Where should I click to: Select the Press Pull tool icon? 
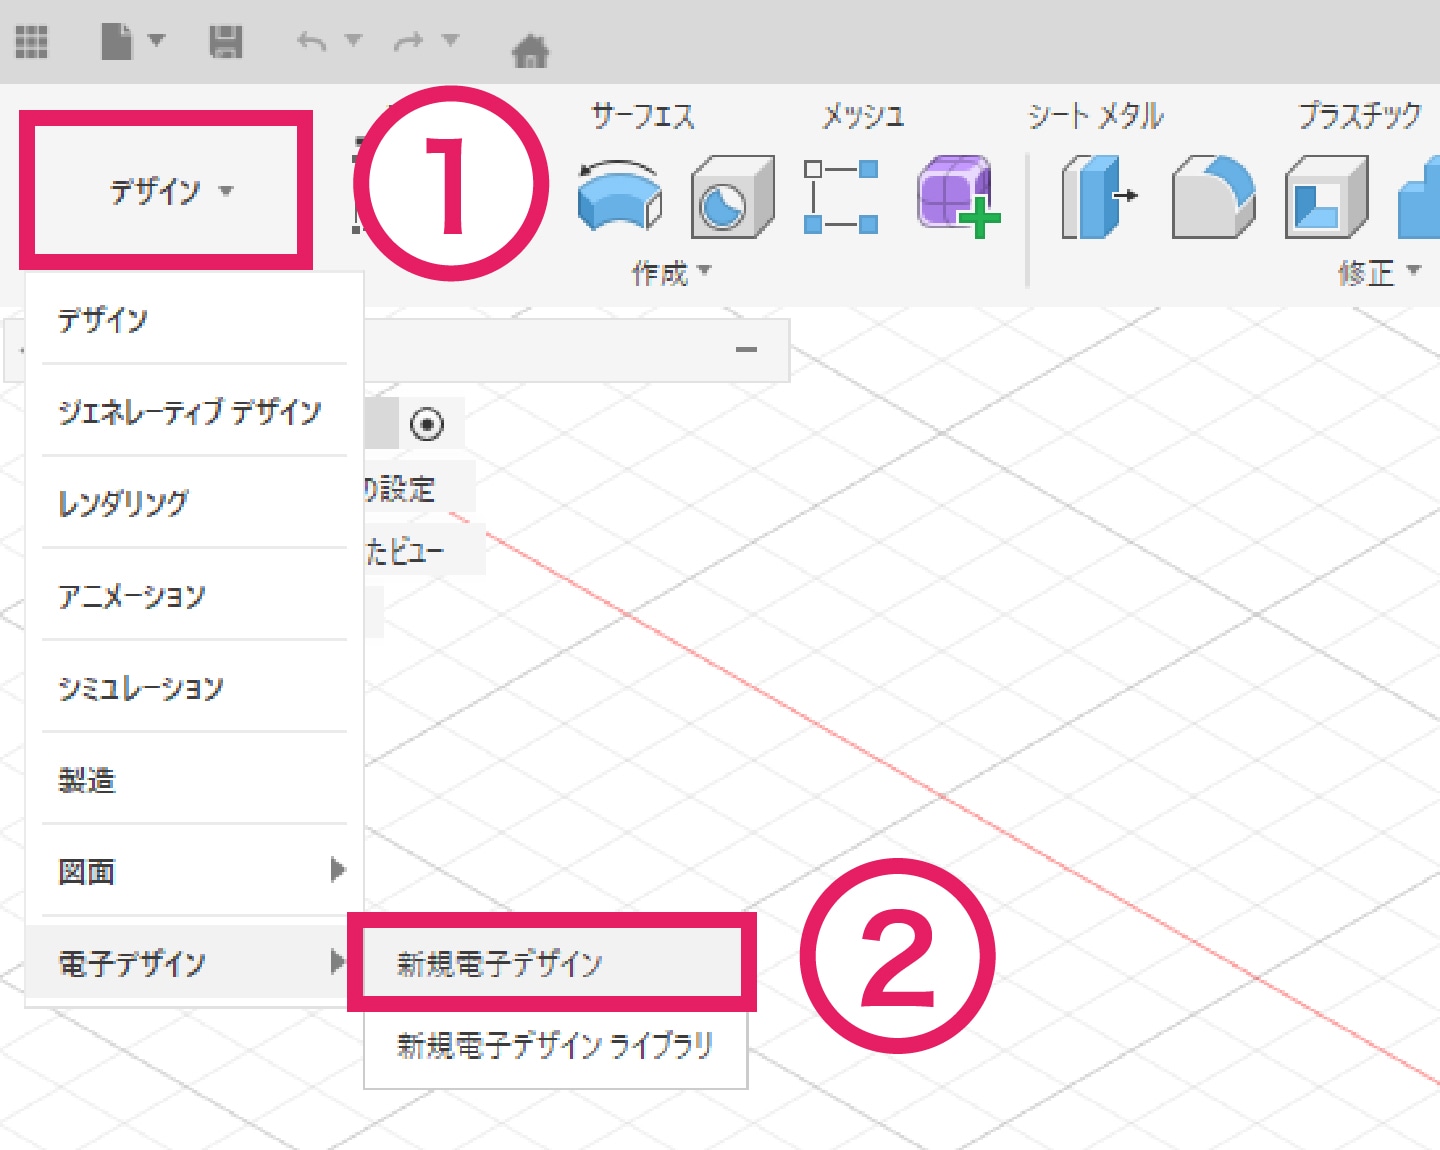pos(1097,197)
